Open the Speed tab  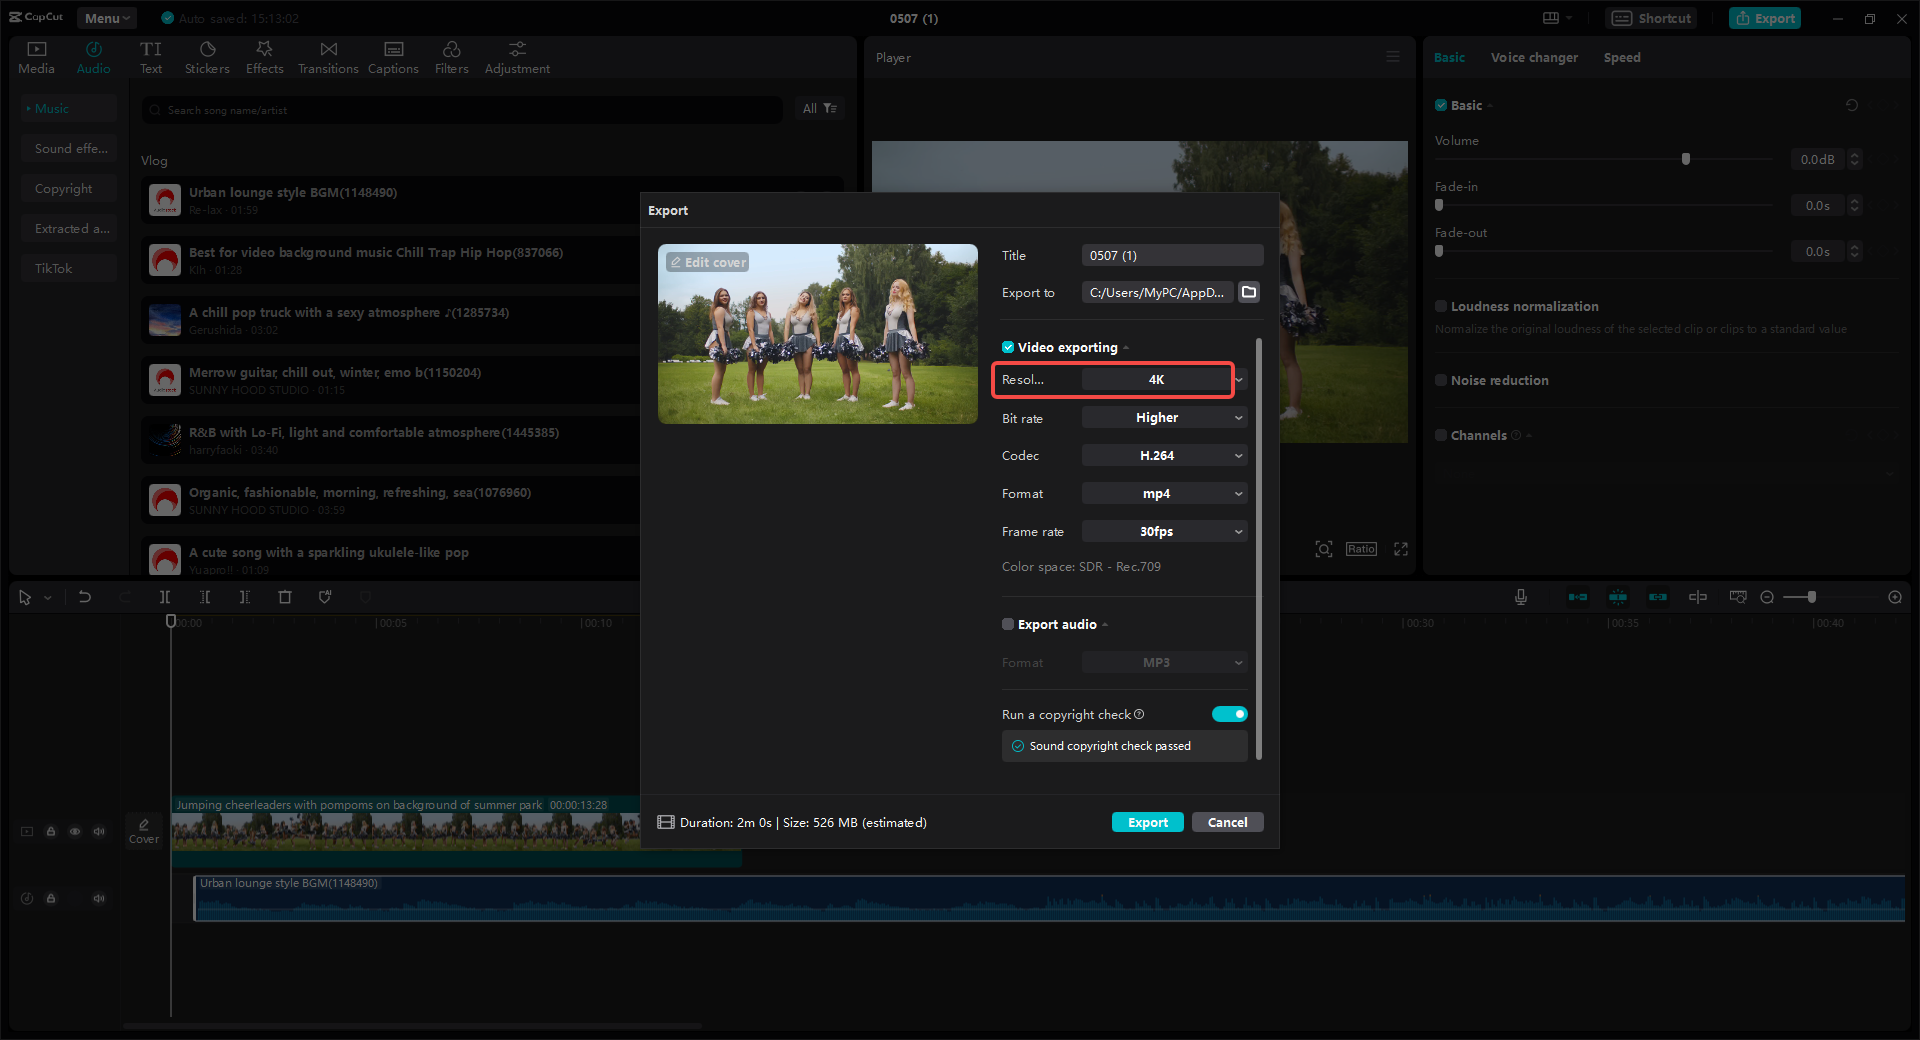(1622, 57)
